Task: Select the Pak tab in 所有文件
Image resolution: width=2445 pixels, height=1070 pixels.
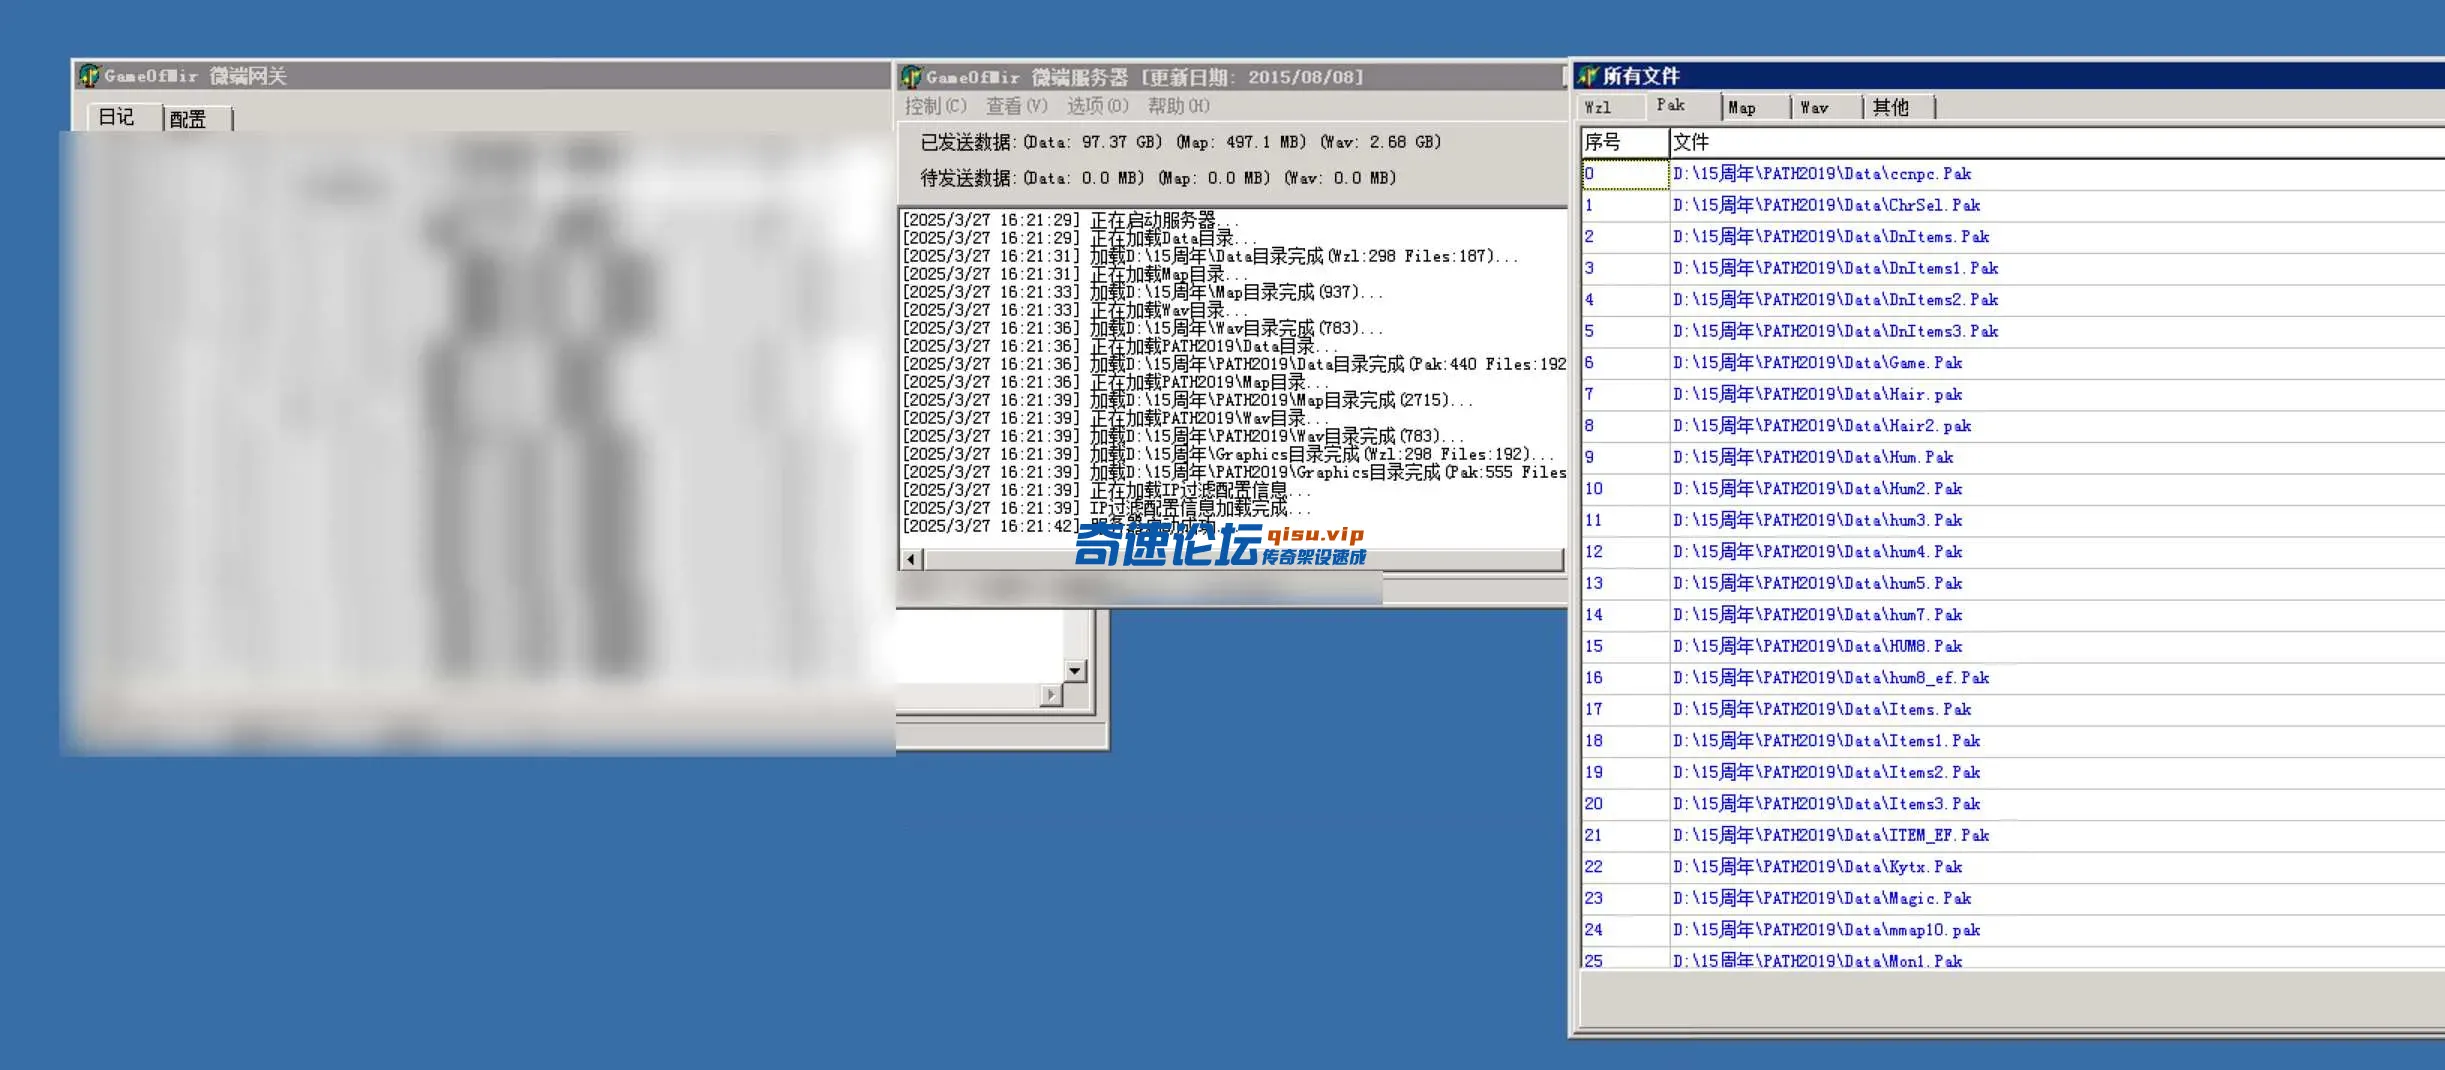Action: click(1683, 105)
